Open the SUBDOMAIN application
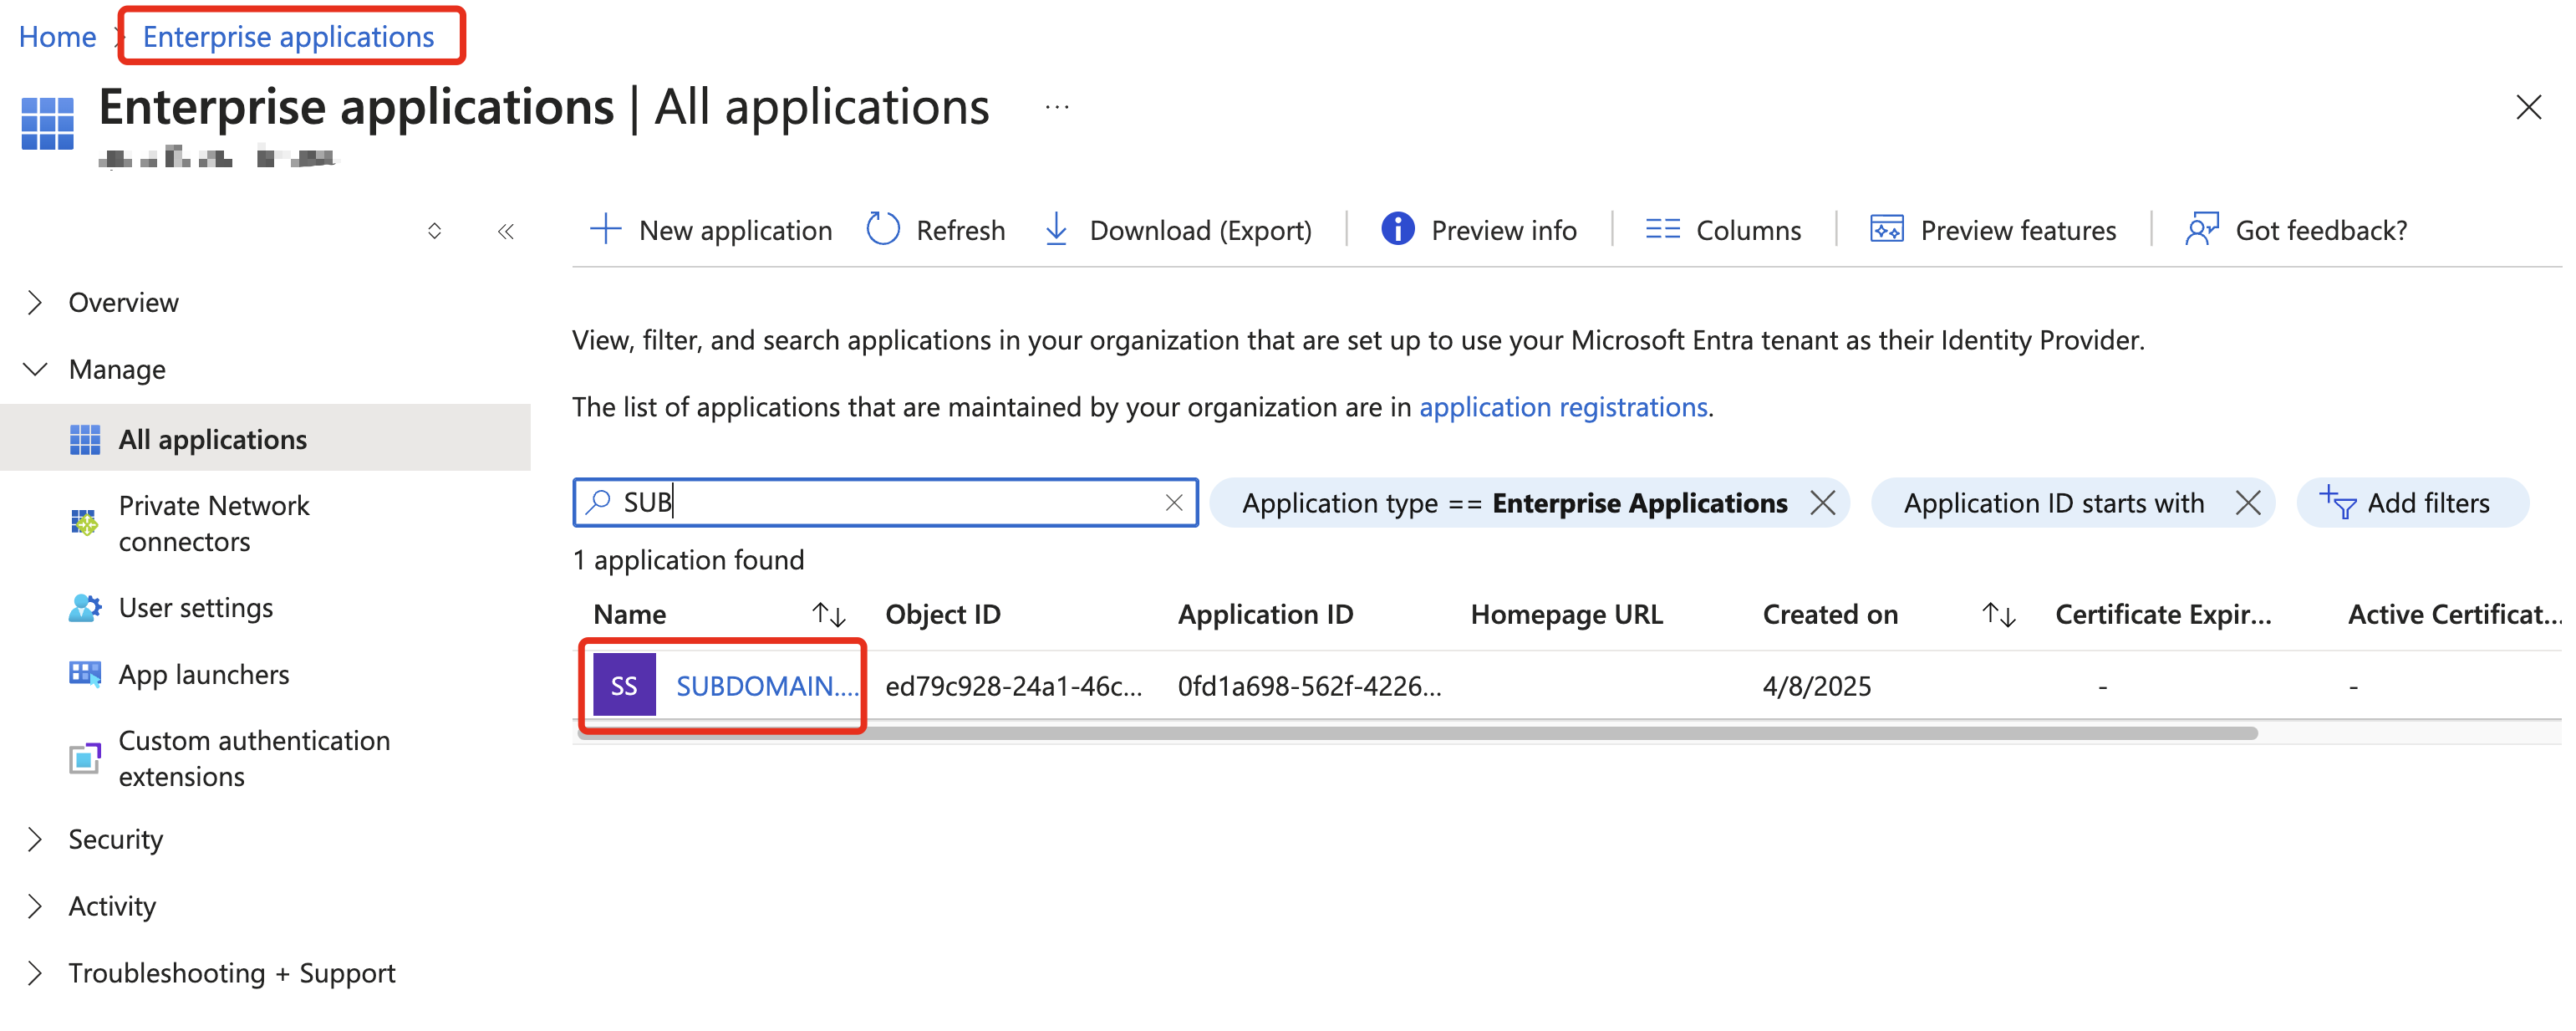 (x=765, y=686)
